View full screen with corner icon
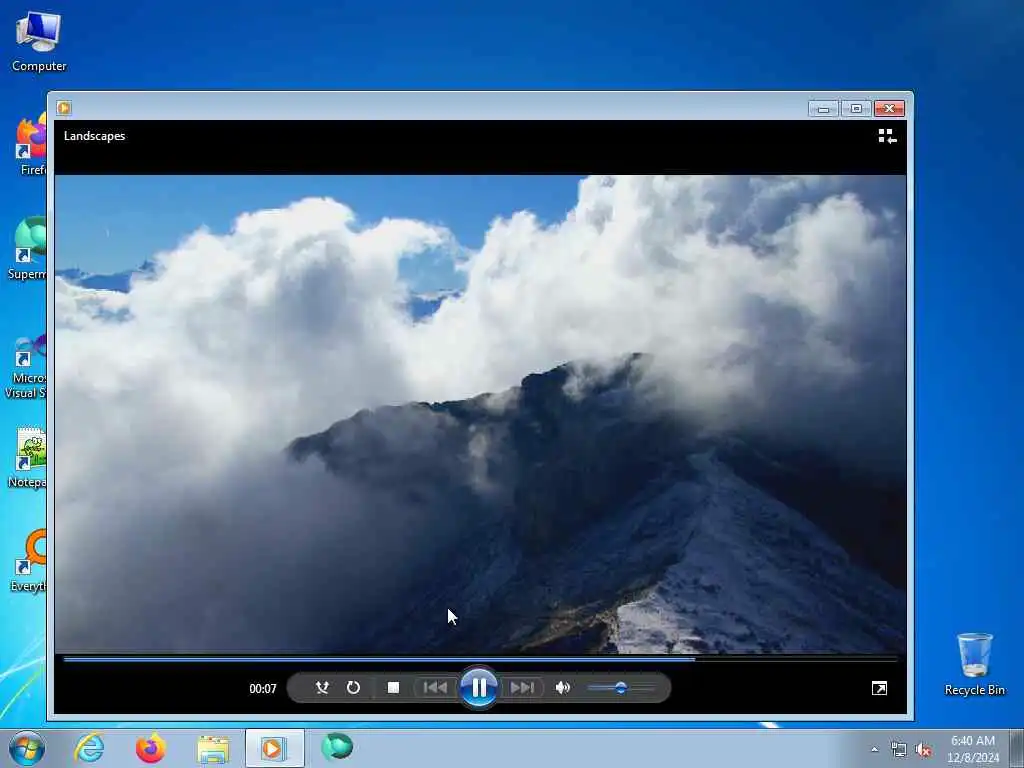The width and height of the screenshot is (1024, 768). click(x=879, y=688)
